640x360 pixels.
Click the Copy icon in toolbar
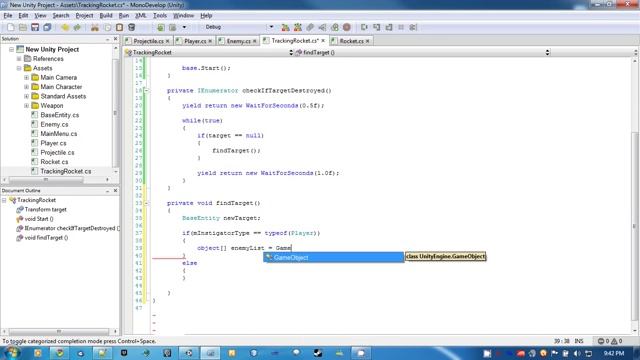click(x=107, y=27)
